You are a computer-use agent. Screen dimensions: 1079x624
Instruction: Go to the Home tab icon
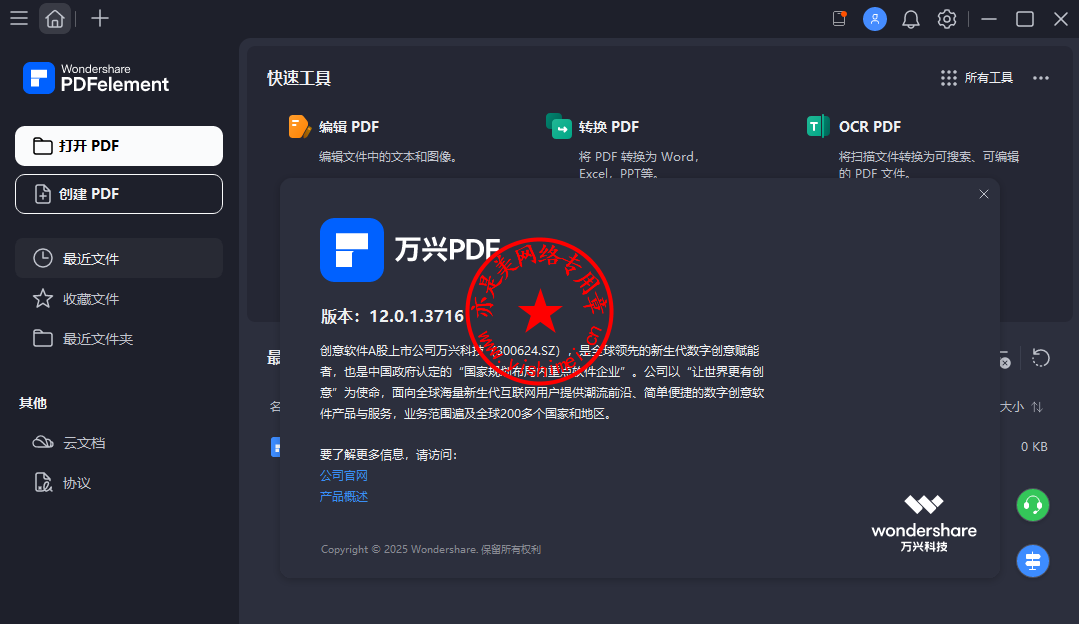click(55, 19)
